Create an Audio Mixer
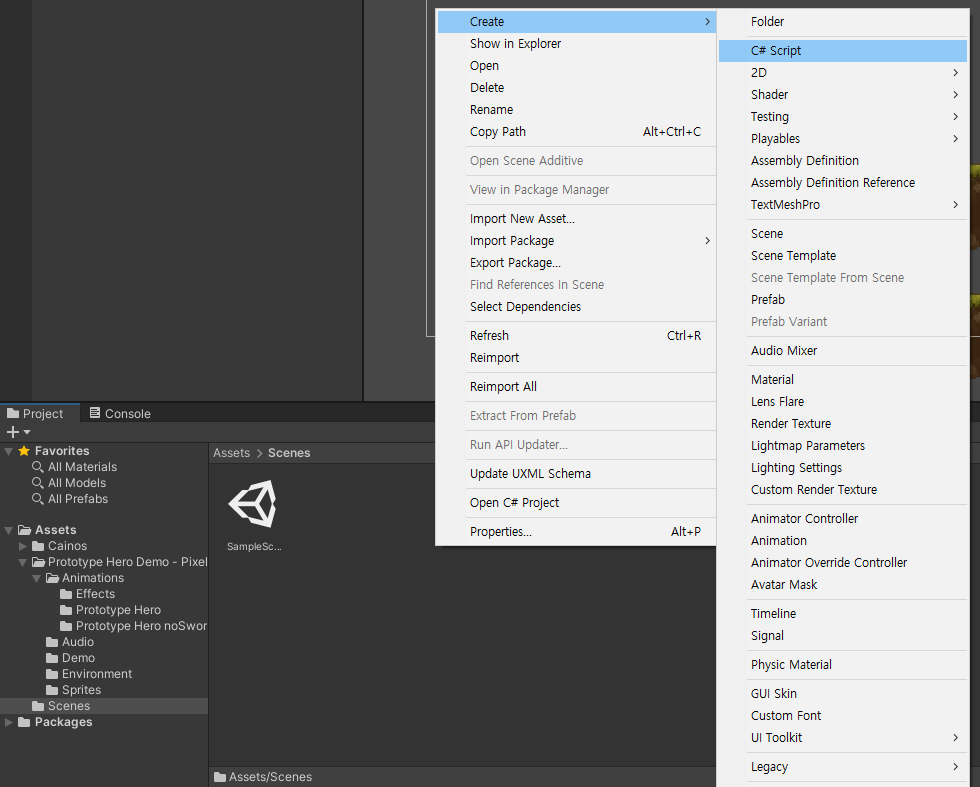980x787 pixels. [x=842, y=351]
